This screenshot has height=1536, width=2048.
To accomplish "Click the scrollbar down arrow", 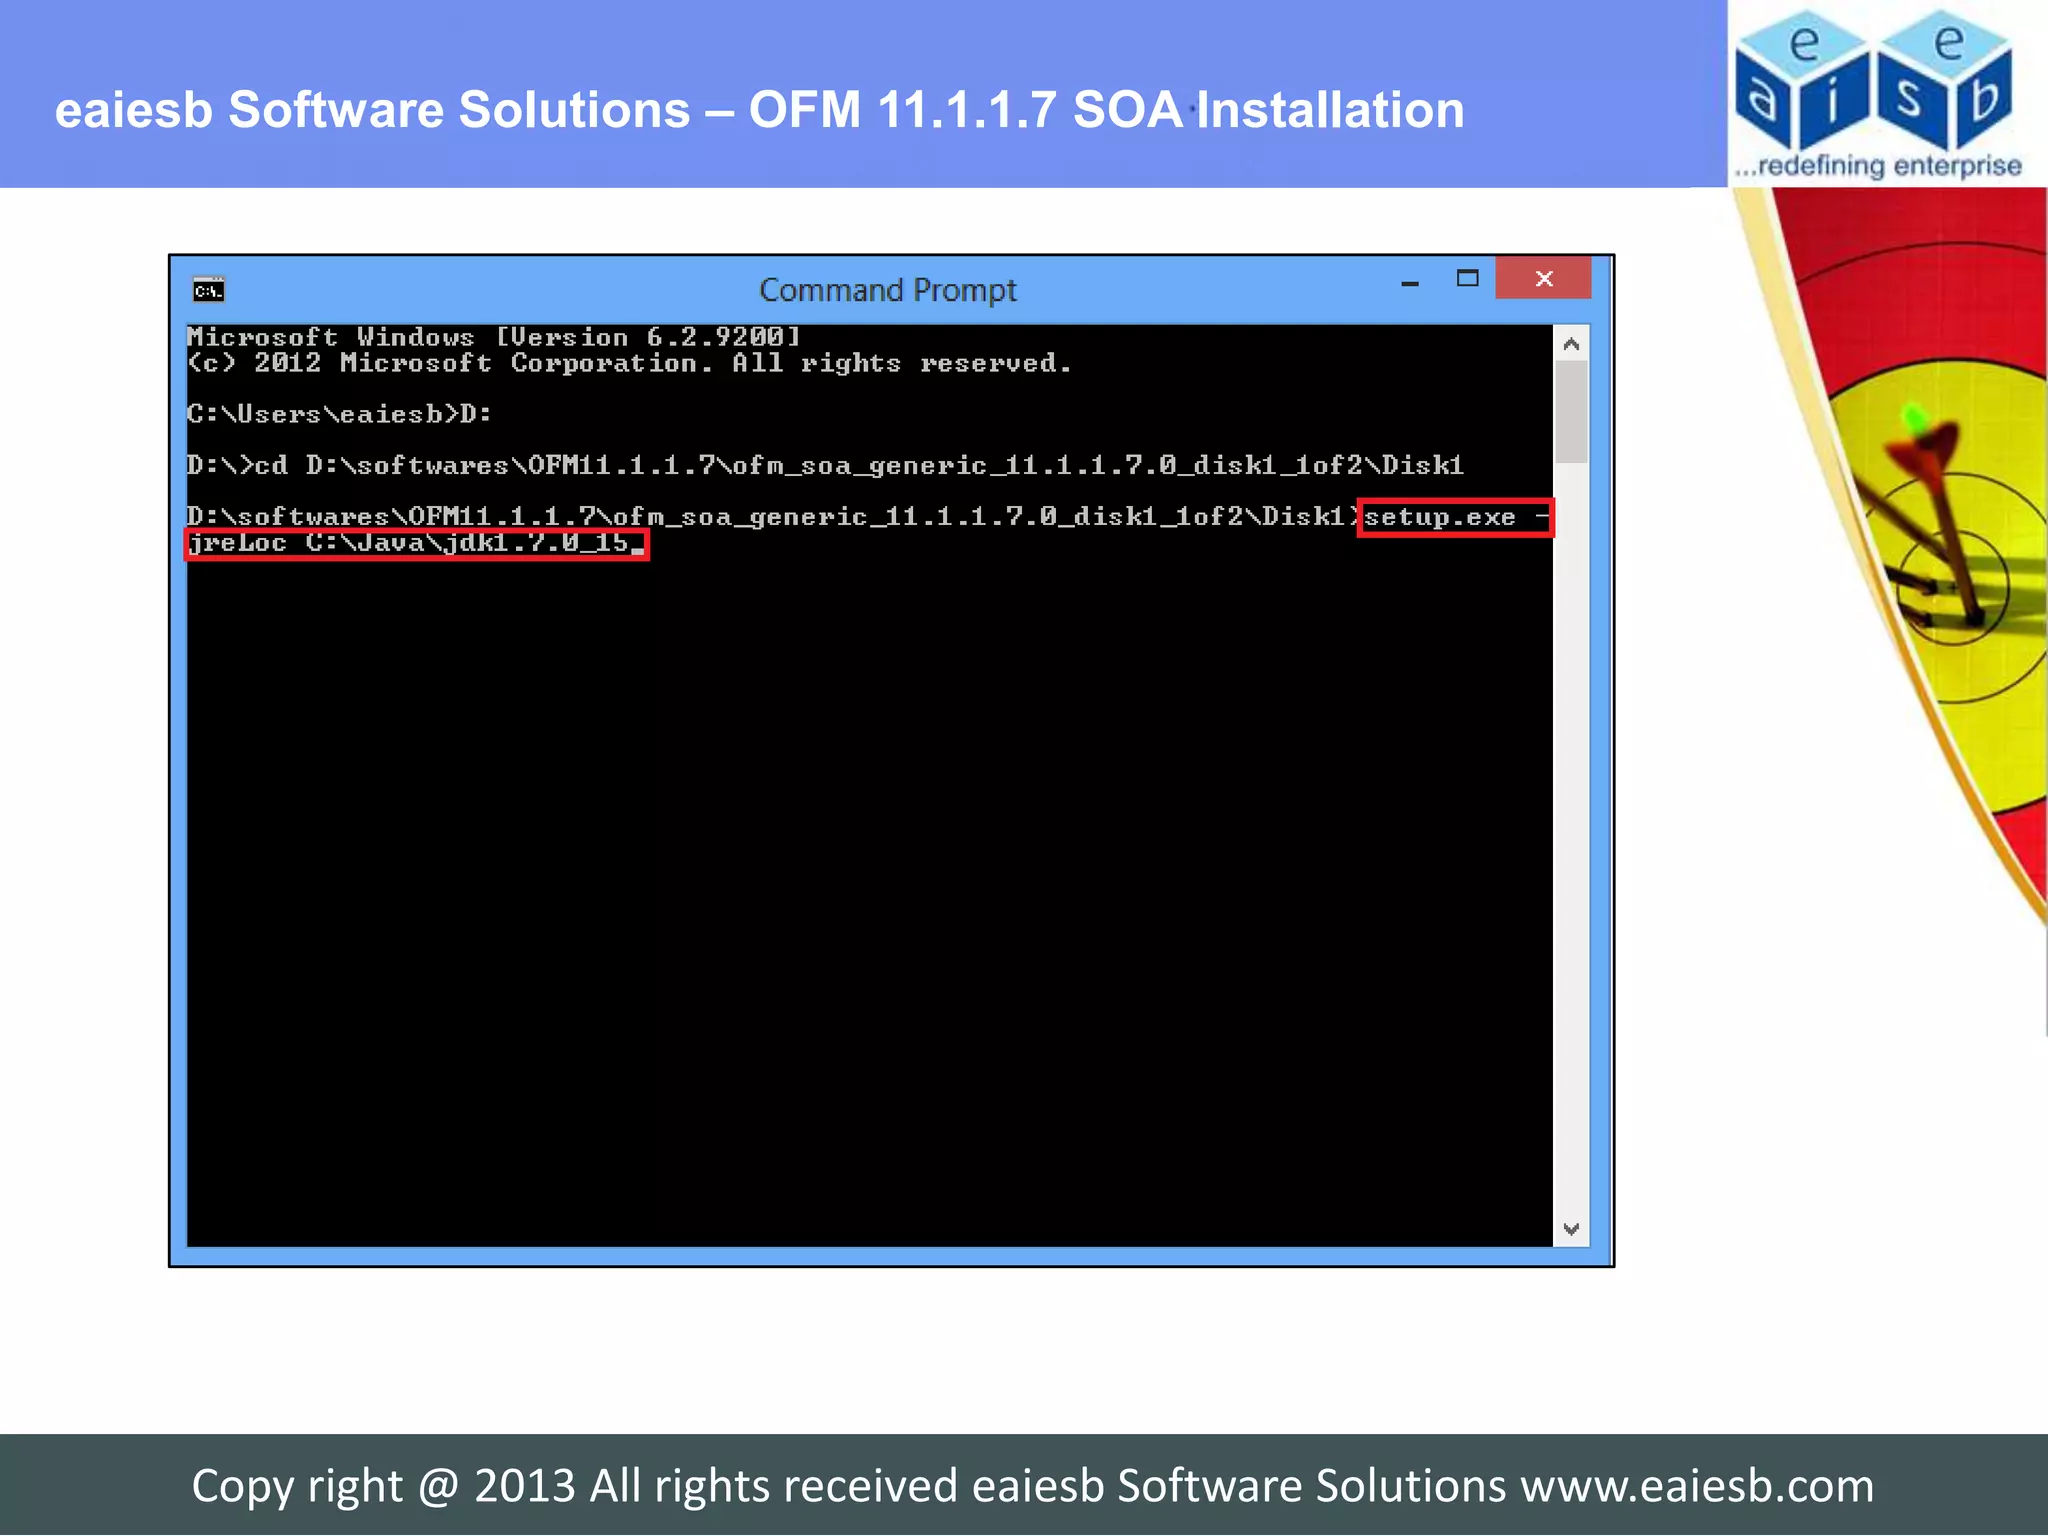I will coord(1571,1228).
